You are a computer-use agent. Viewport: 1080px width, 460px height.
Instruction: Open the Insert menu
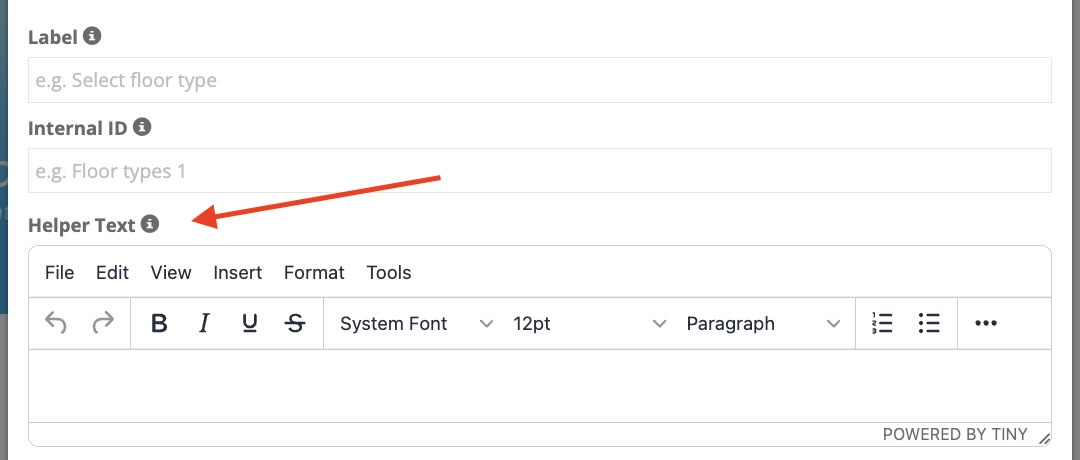click(238, 273)
